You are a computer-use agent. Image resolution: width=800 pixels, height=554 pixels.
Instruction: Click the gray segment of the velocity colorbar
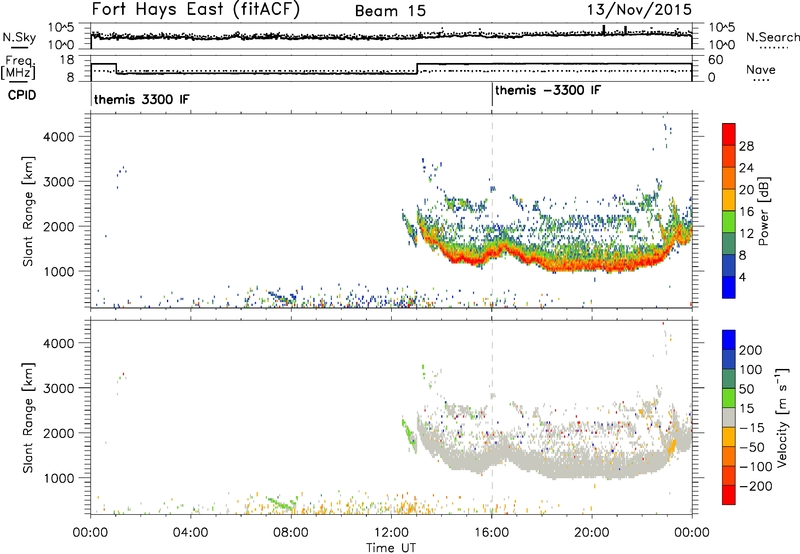(x=729, y=417)
